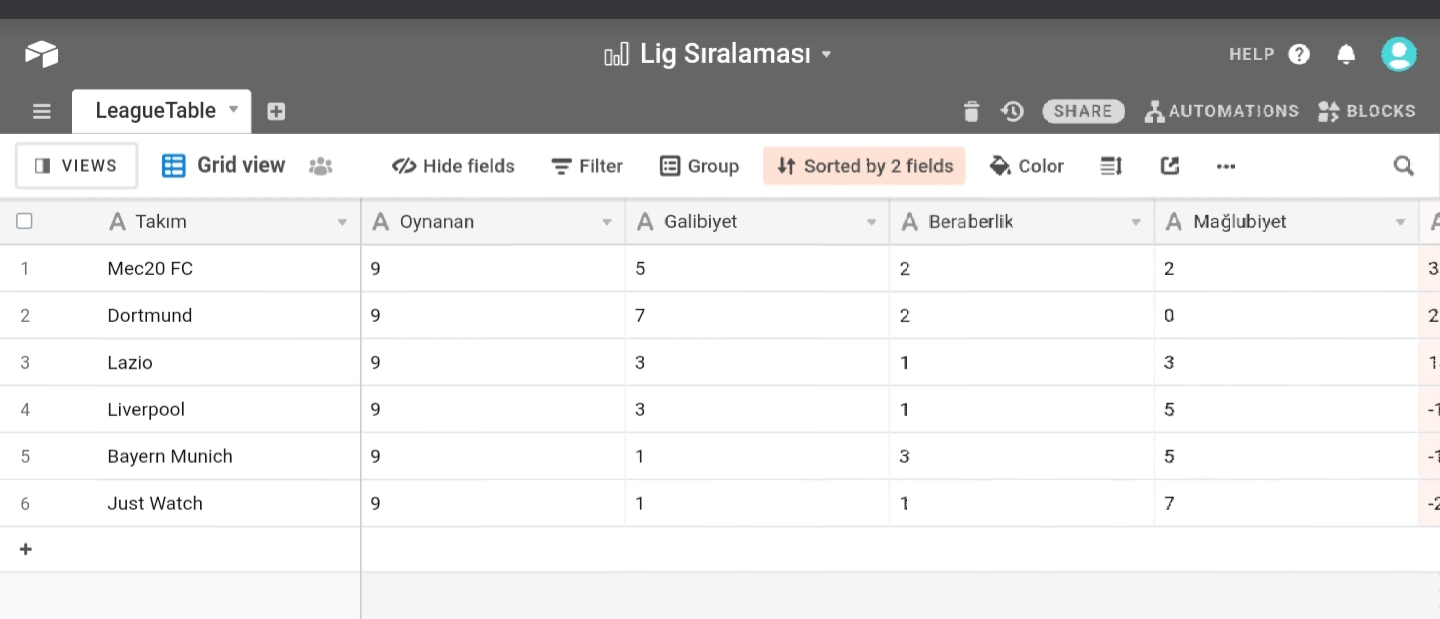Open the Airtable home logo

point(42,54)
